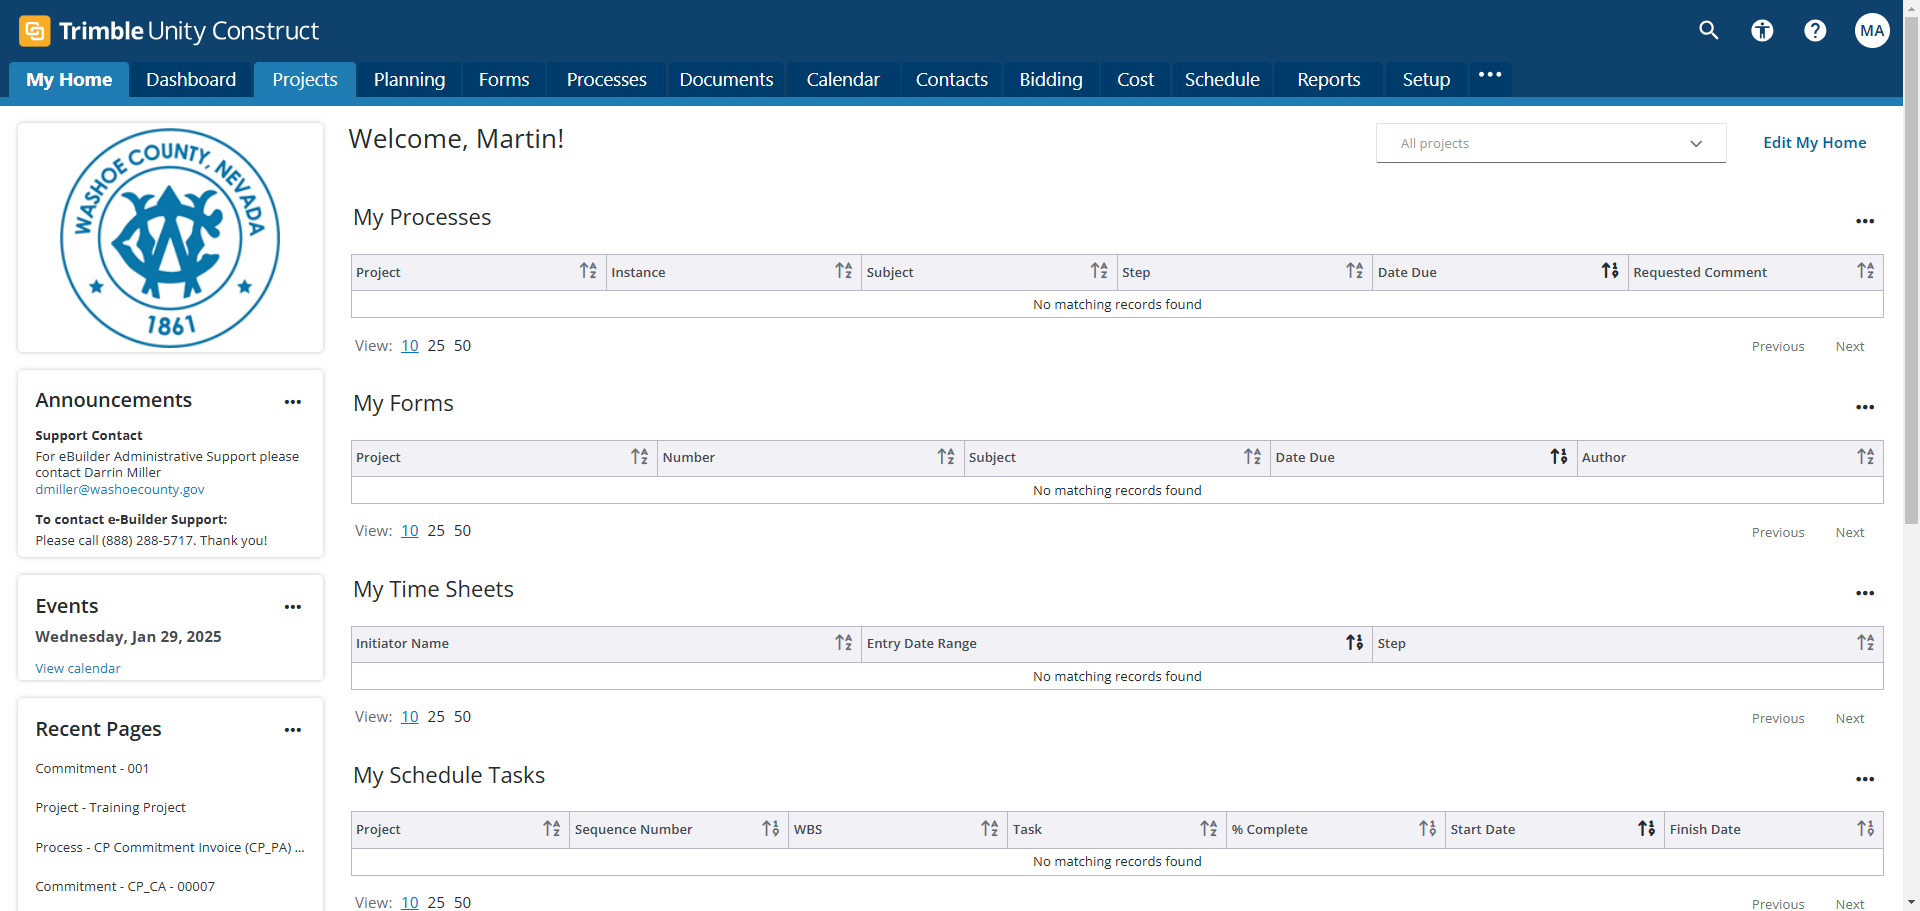Open the MA user avatar menu

pos(1872,30)
